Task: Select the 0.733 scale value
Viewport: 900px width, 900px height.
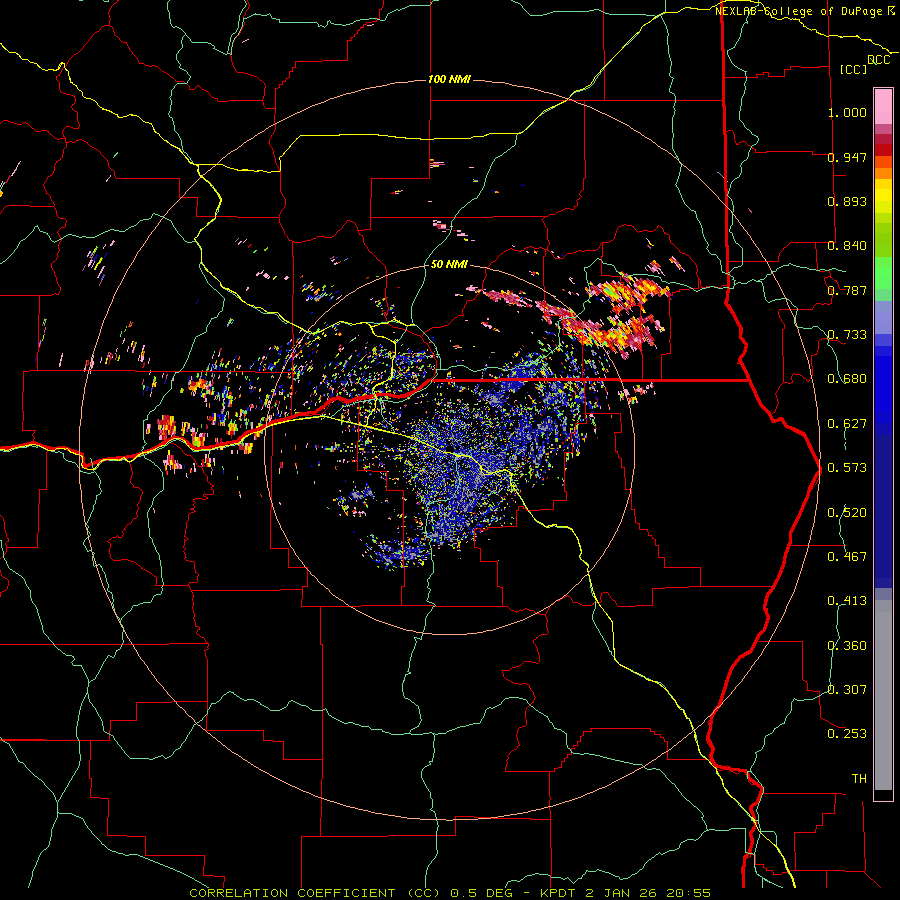Action: [x=847, y=335]
